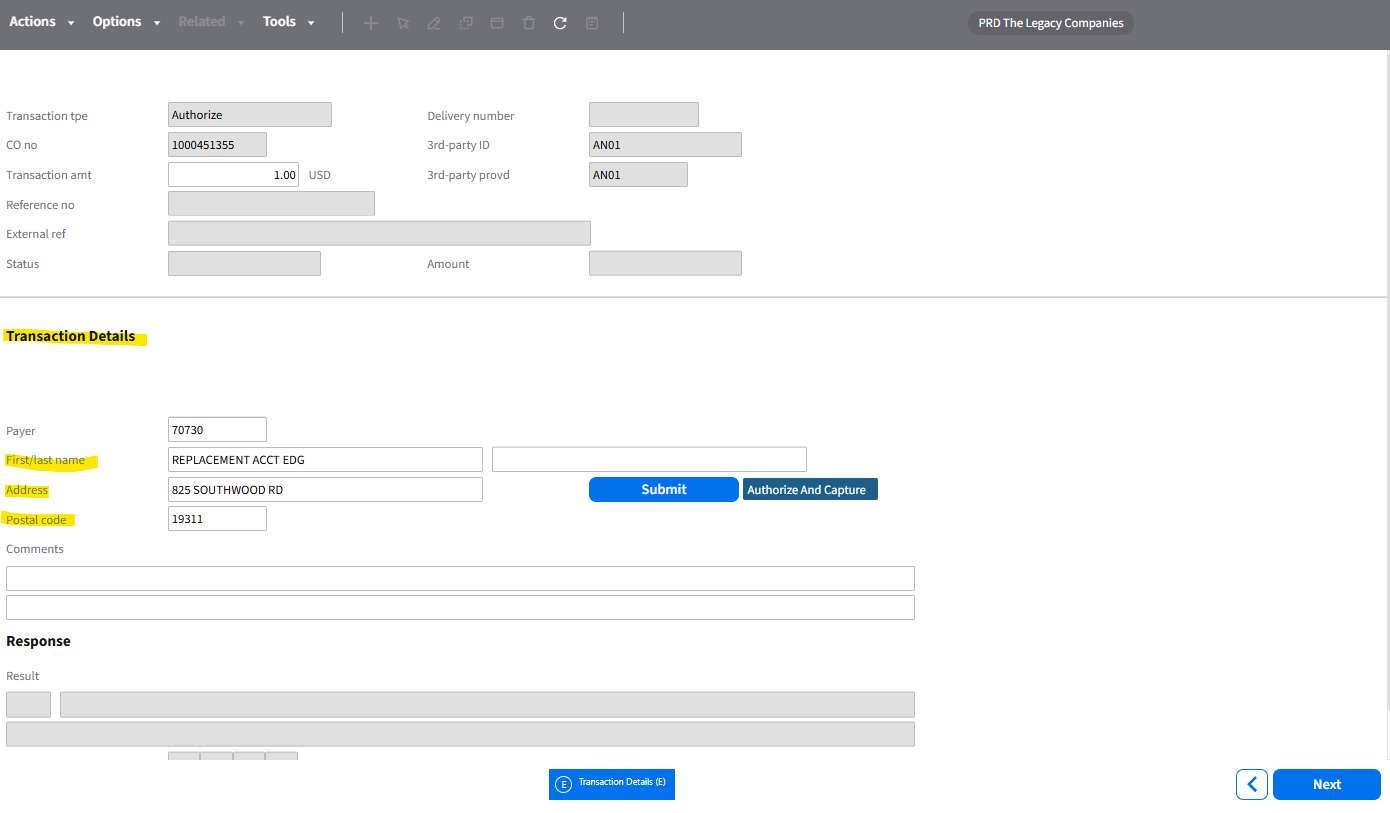Click the Status field
This screenshot has height=813, width=1390.
(x=244, y=263)
